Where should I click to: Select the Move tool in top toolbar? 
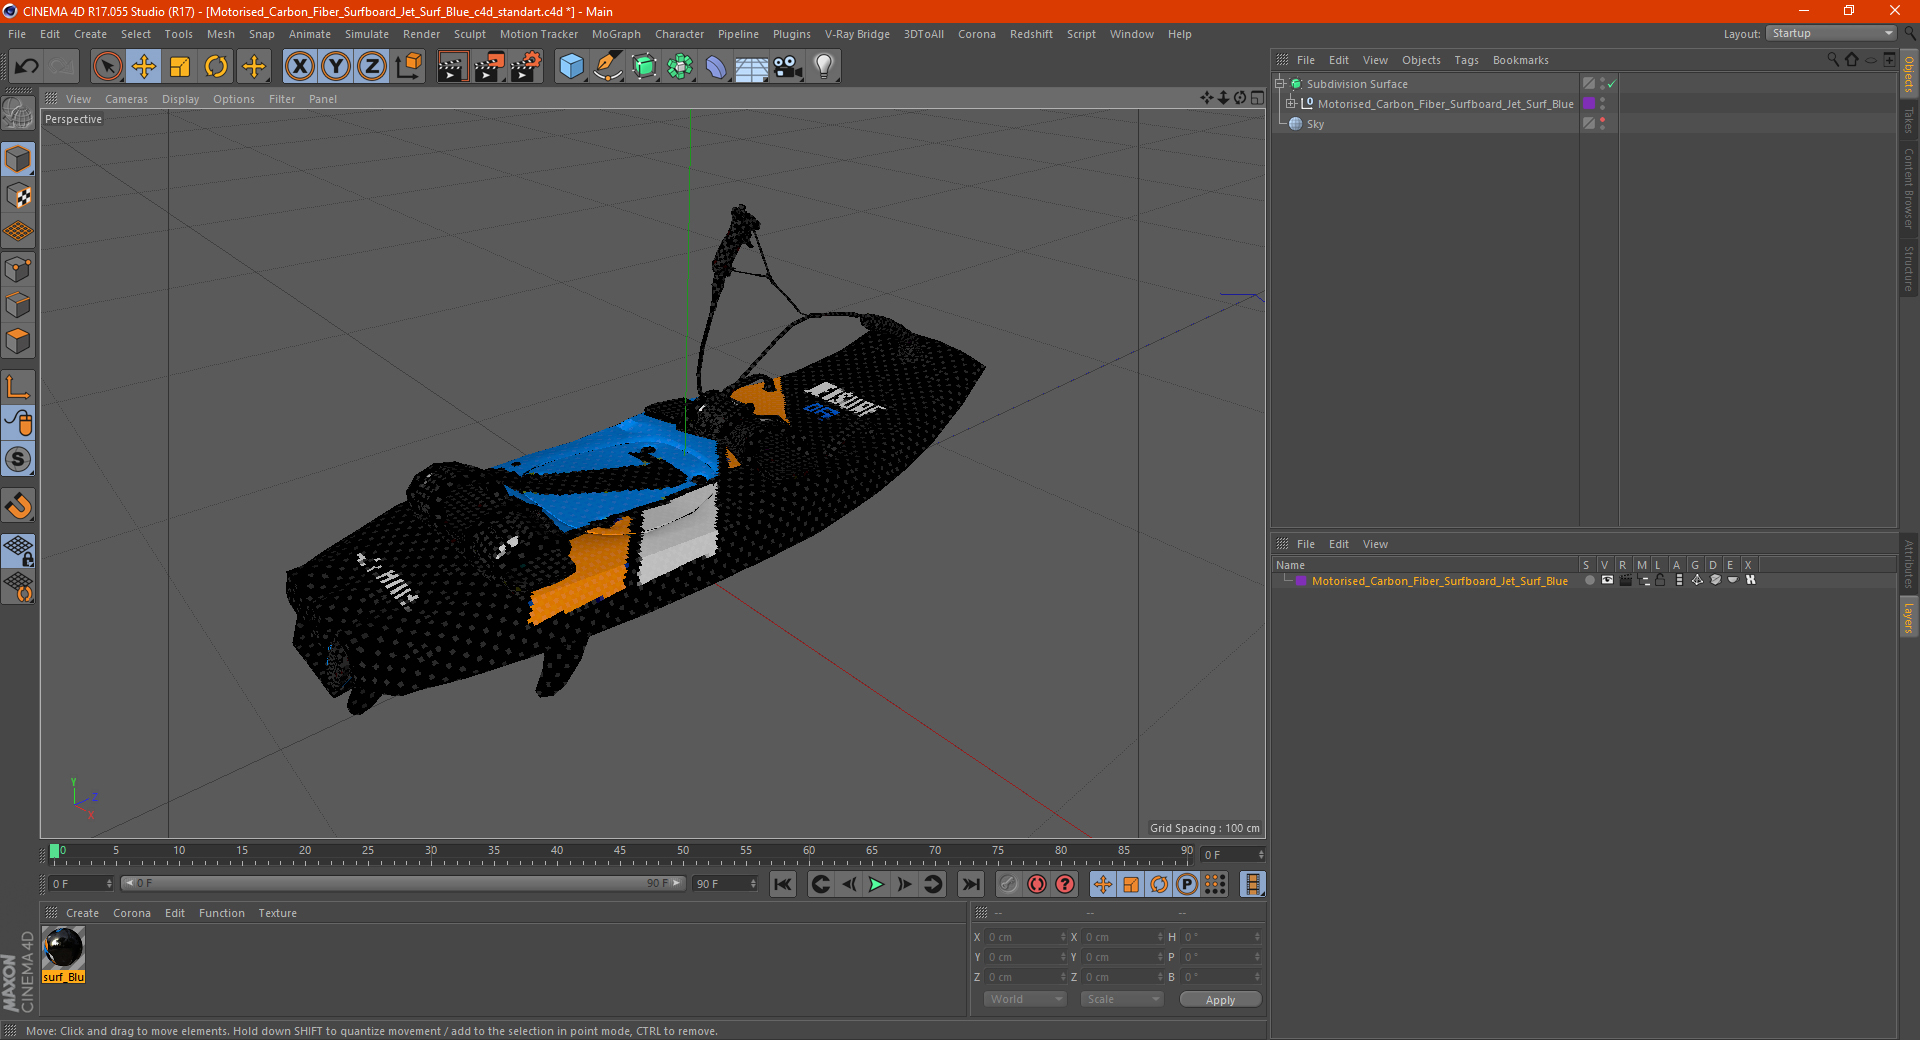click(144, 67)
